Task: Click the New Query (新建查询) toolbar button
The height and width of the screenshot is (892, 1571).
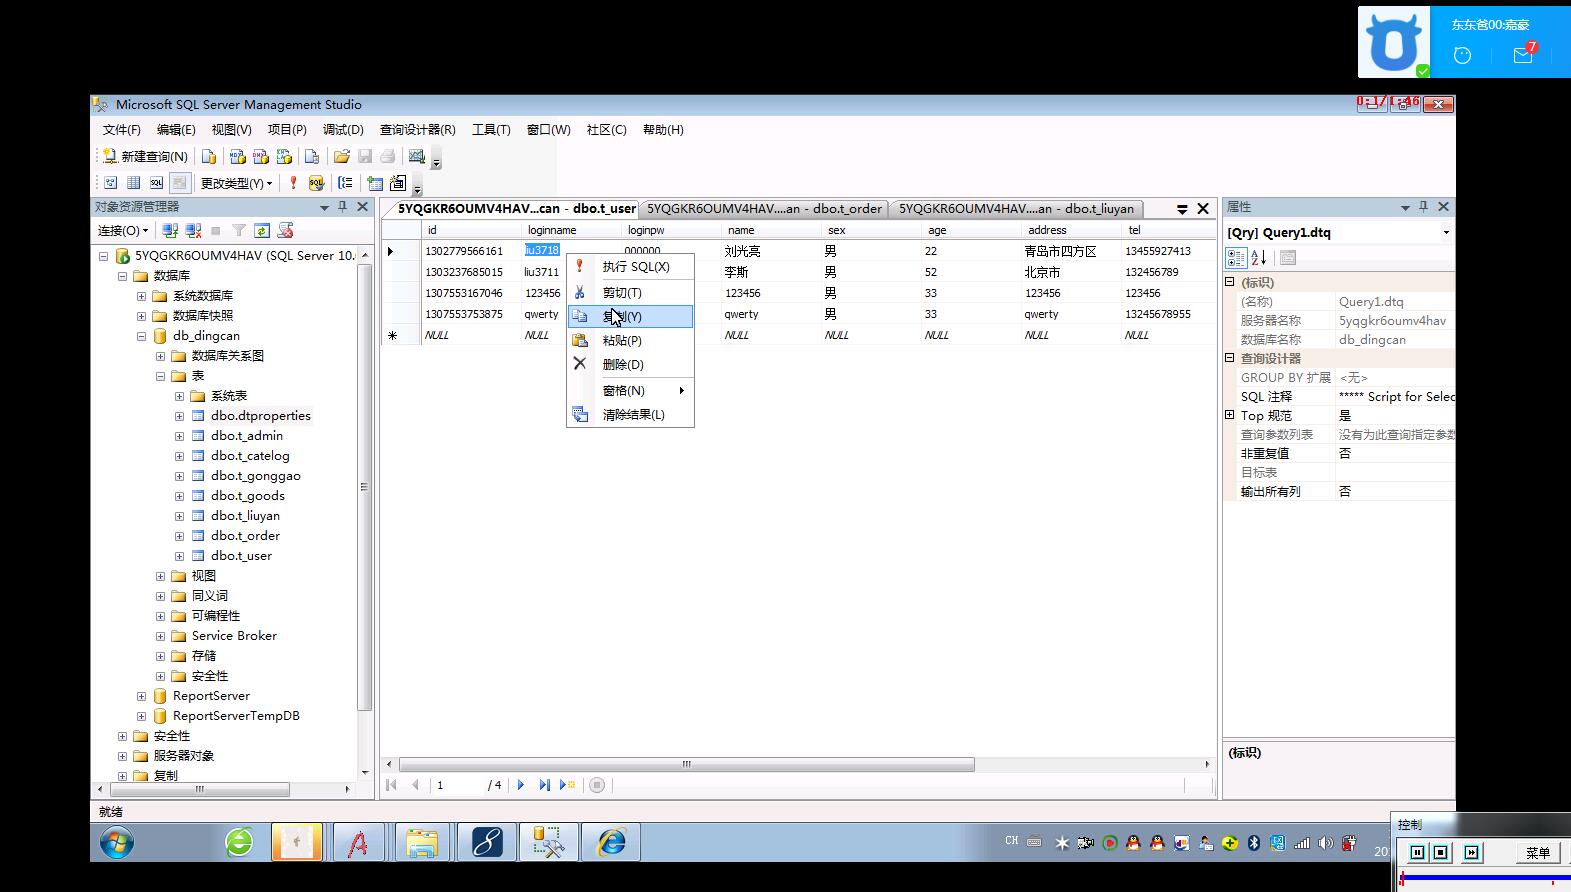Action: (145, 156)
